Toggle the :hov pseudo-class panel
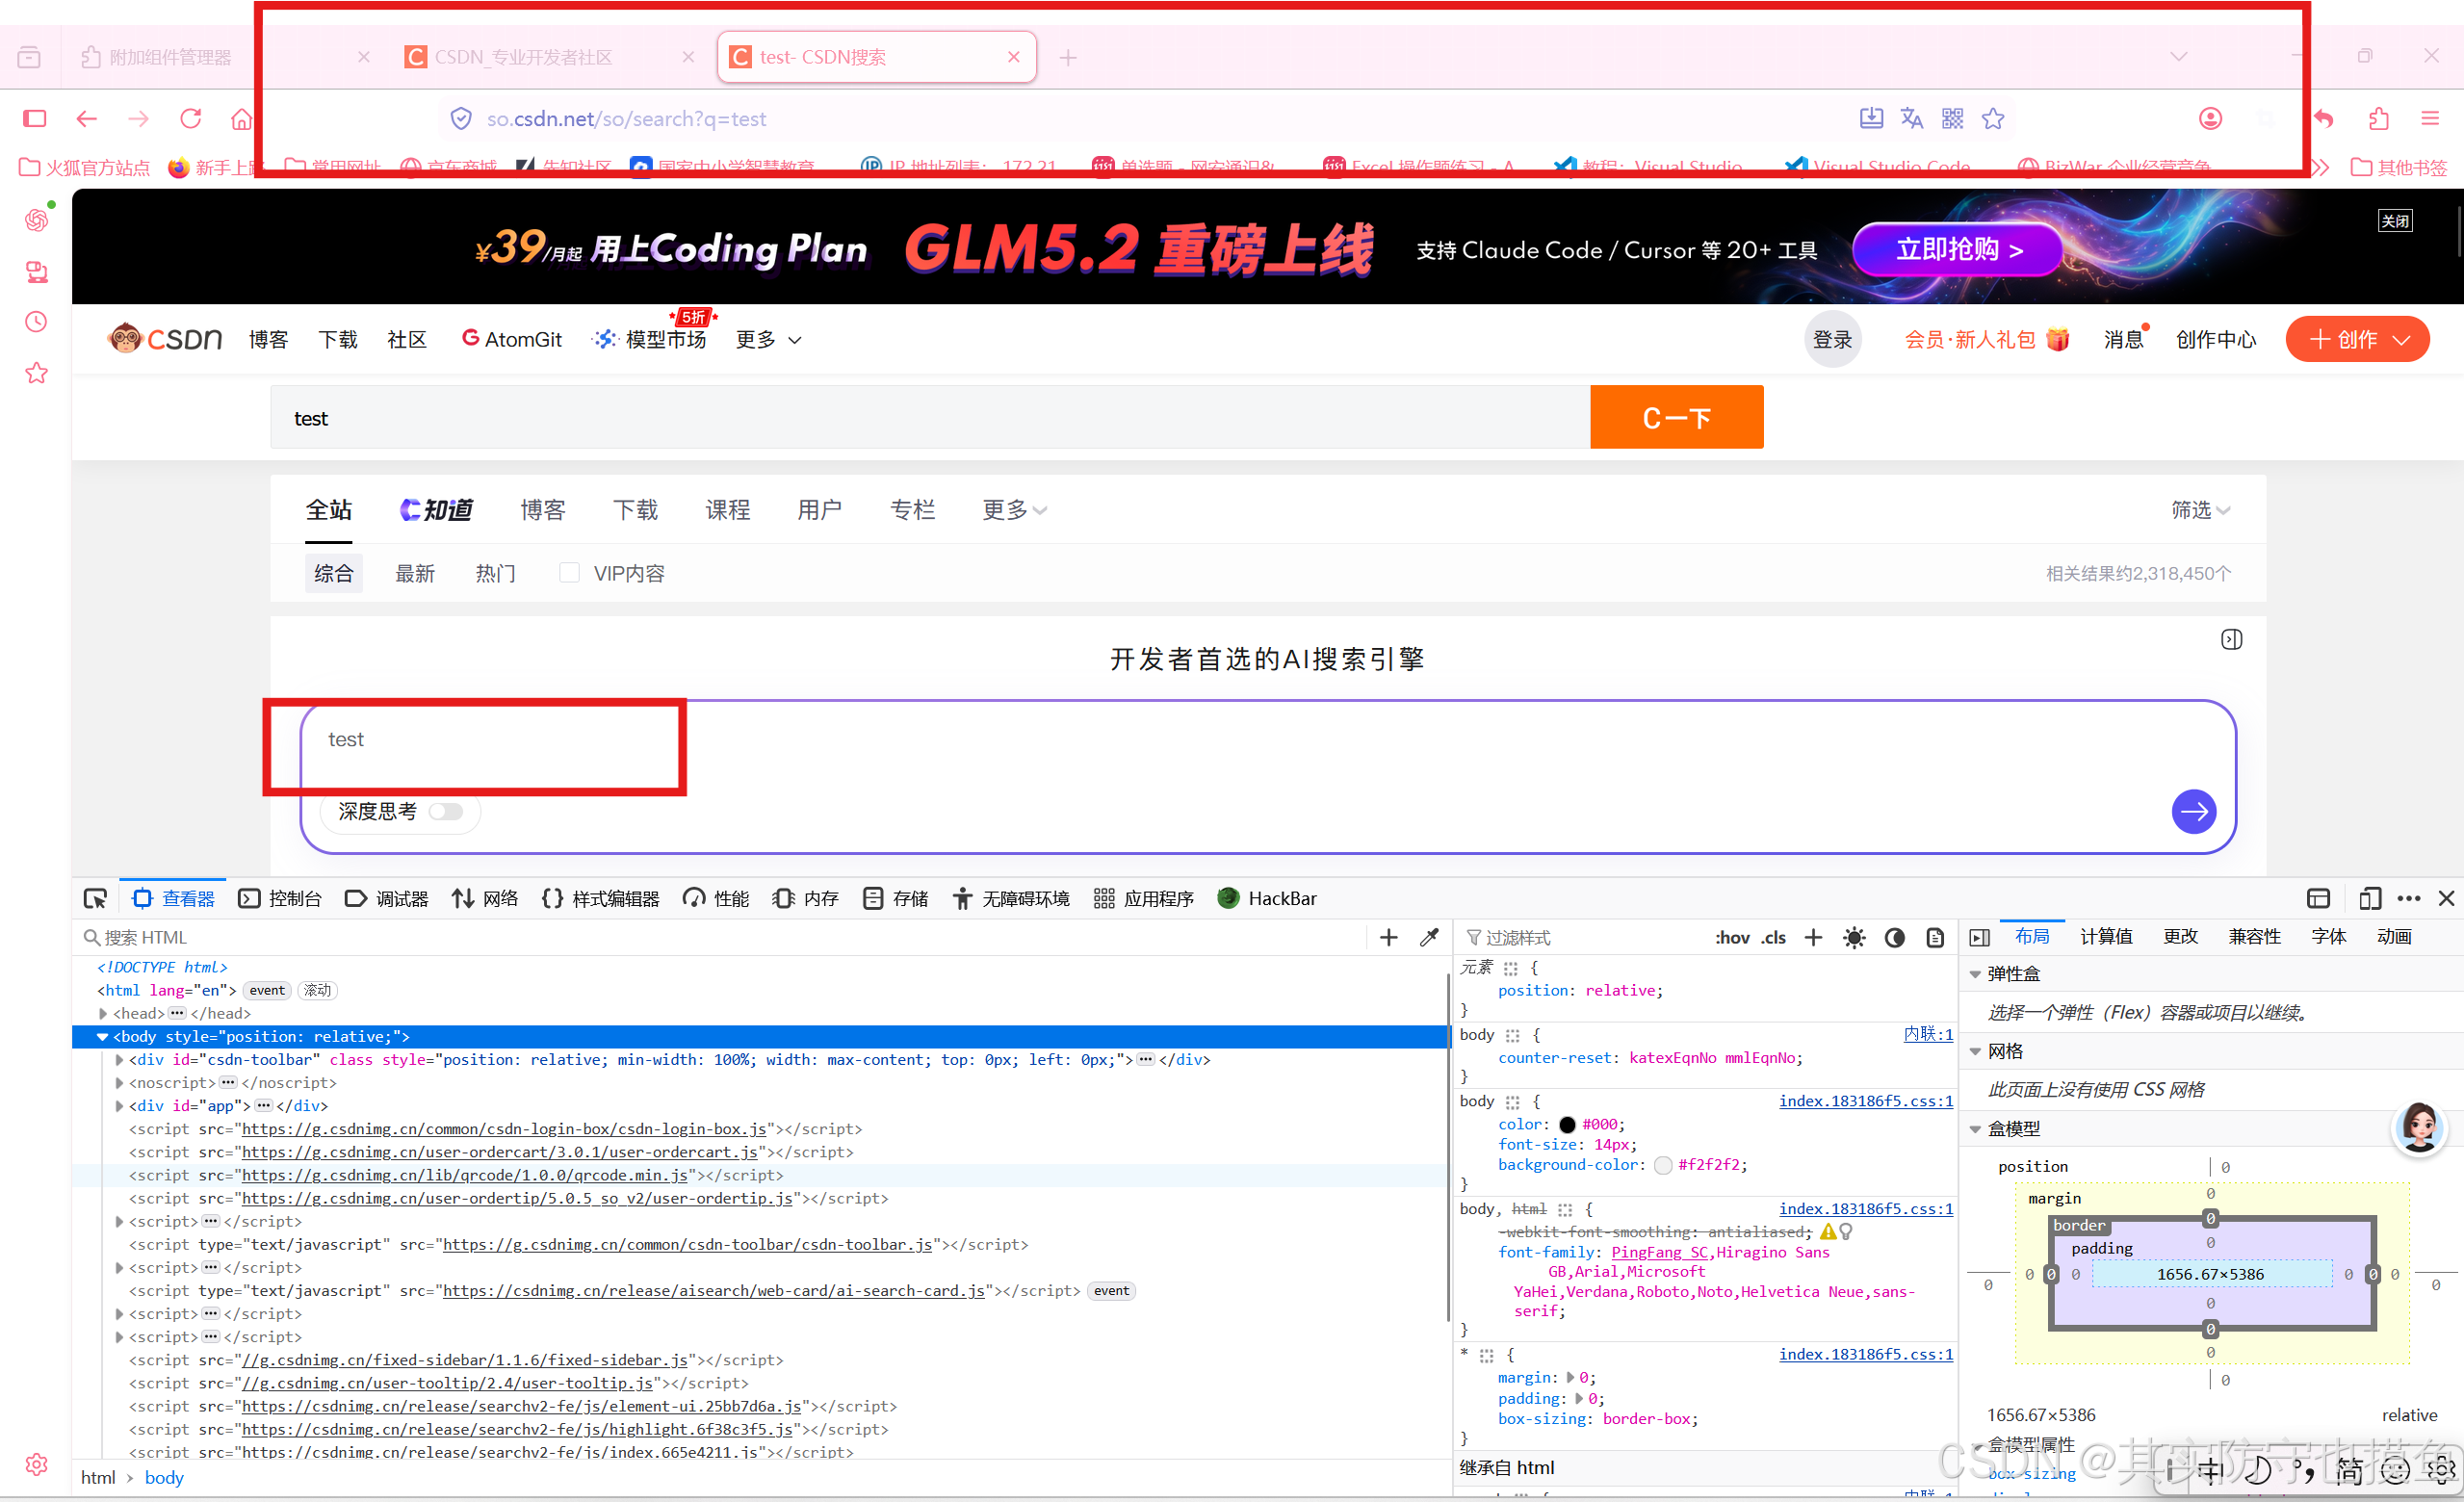Viewport: 2464px width, 1502px height. click(1732, 937)
